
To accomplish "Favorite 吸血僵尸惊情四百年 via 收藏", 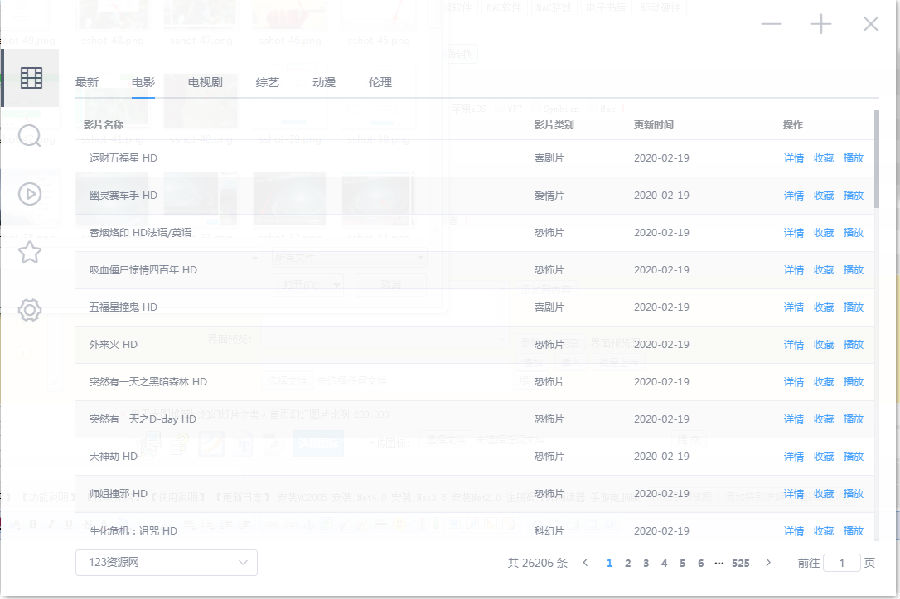I will pos(823,269).
